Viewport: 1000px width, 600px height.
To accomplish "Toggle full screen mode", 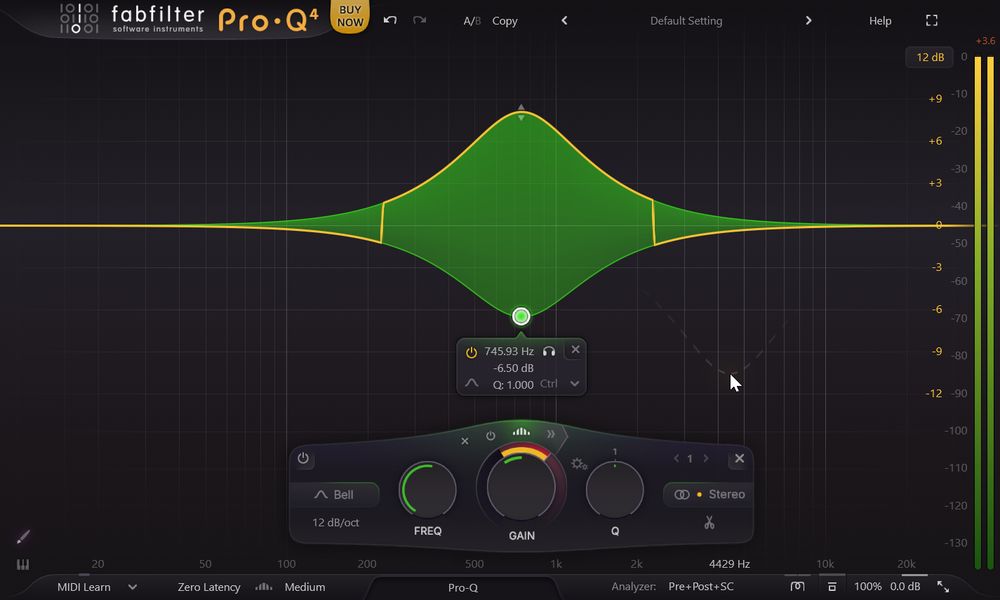I will (931, 20).
